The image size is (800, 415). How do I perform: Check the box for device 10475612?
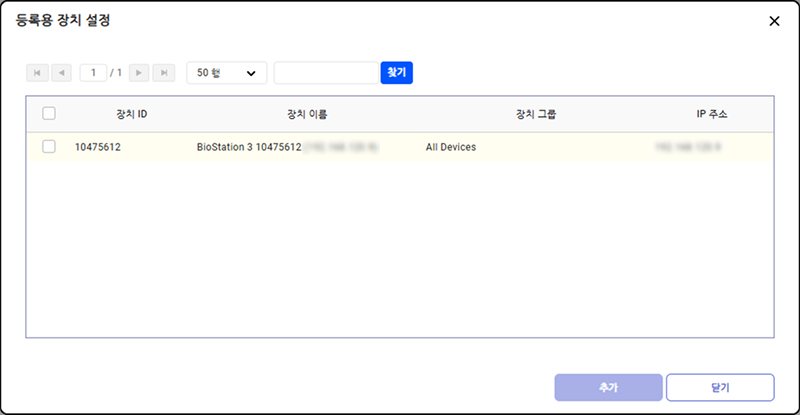[49, 147]
